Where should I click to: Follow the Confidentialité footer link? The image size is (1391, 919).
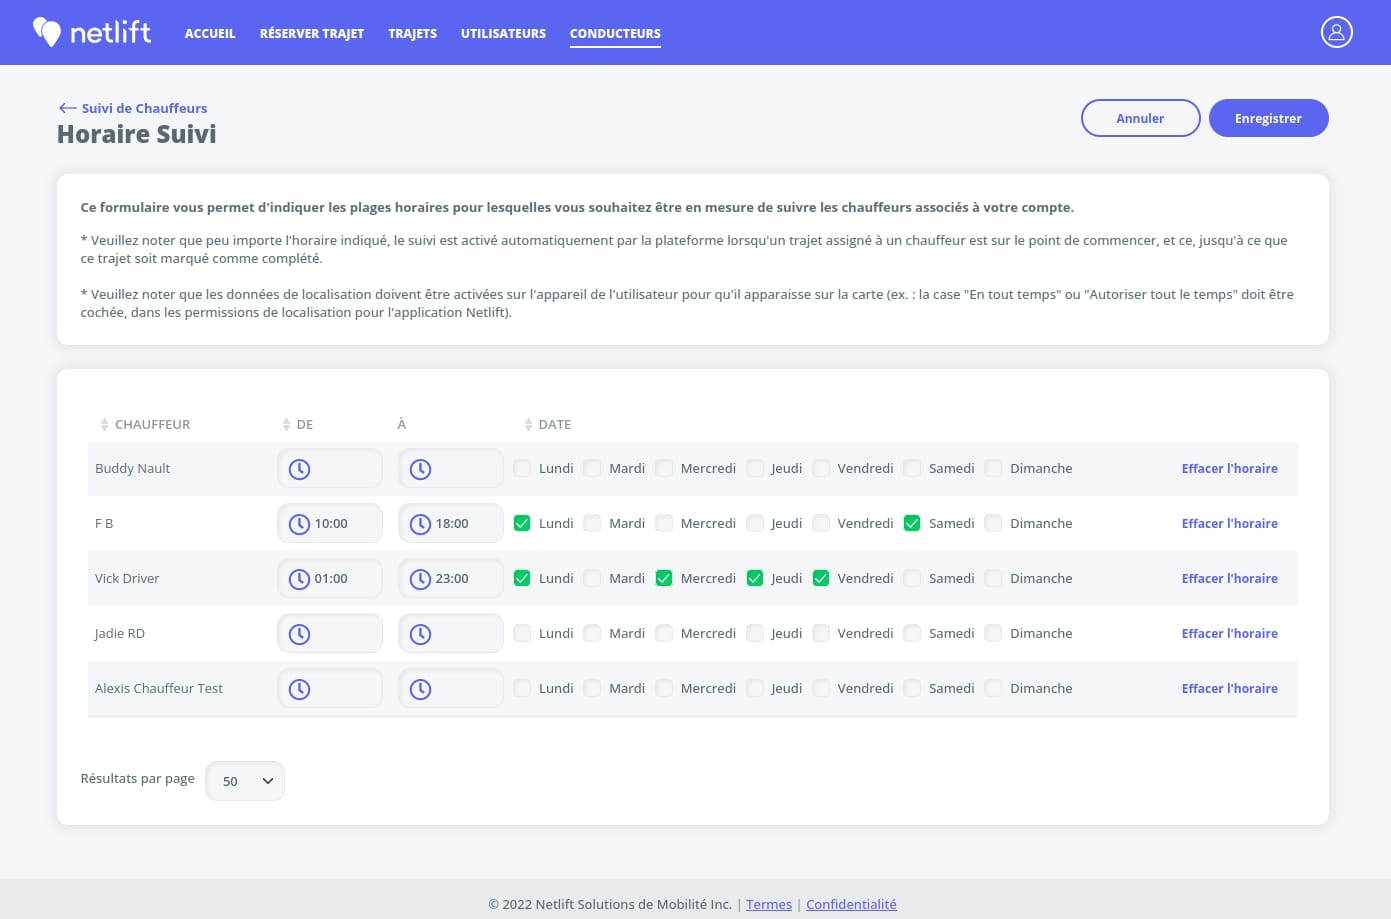click(851, 904)
